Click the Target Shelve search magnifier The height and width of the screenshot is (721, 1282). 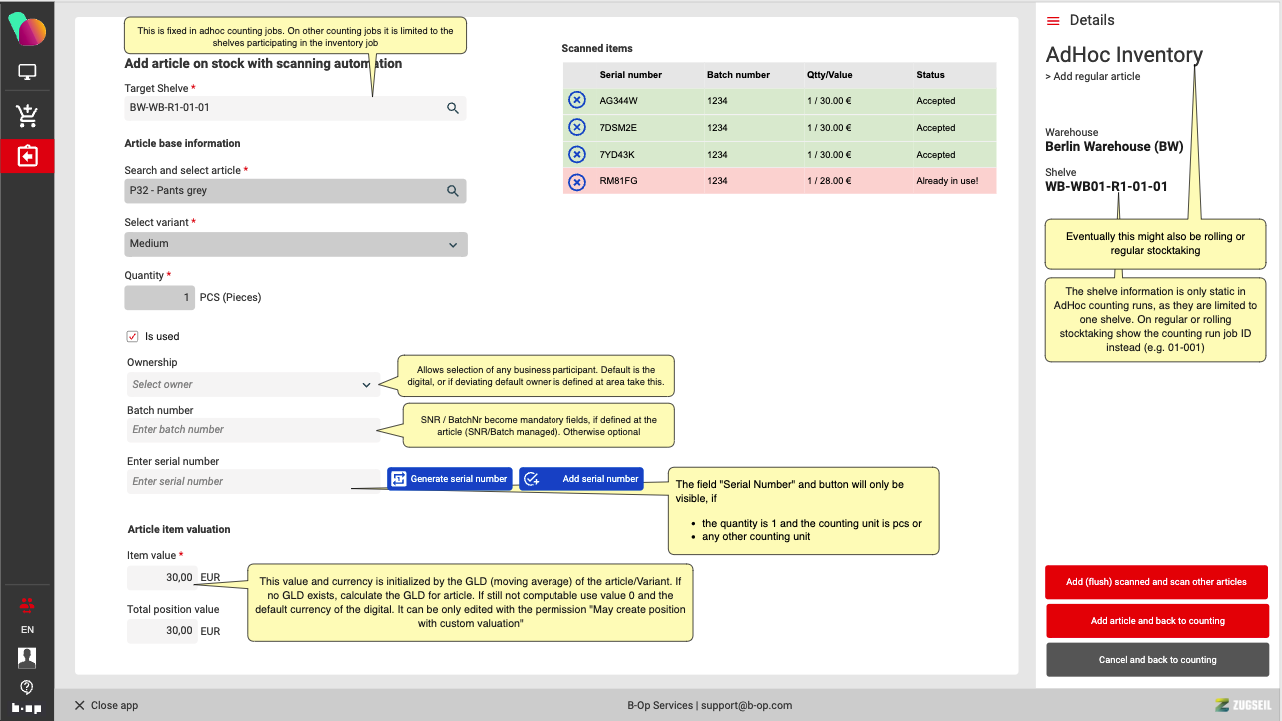click(x=453, y=108)
